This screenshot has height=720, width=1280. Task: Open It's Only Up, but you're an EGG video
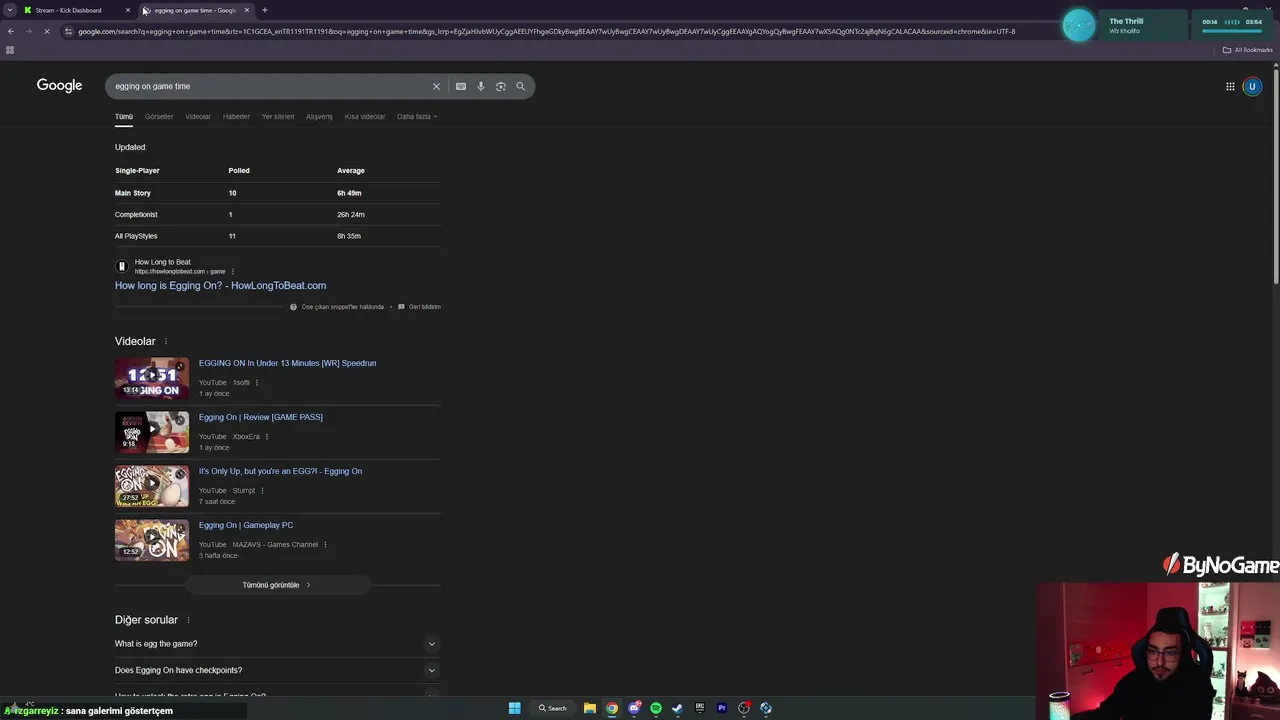coord(280,471)
